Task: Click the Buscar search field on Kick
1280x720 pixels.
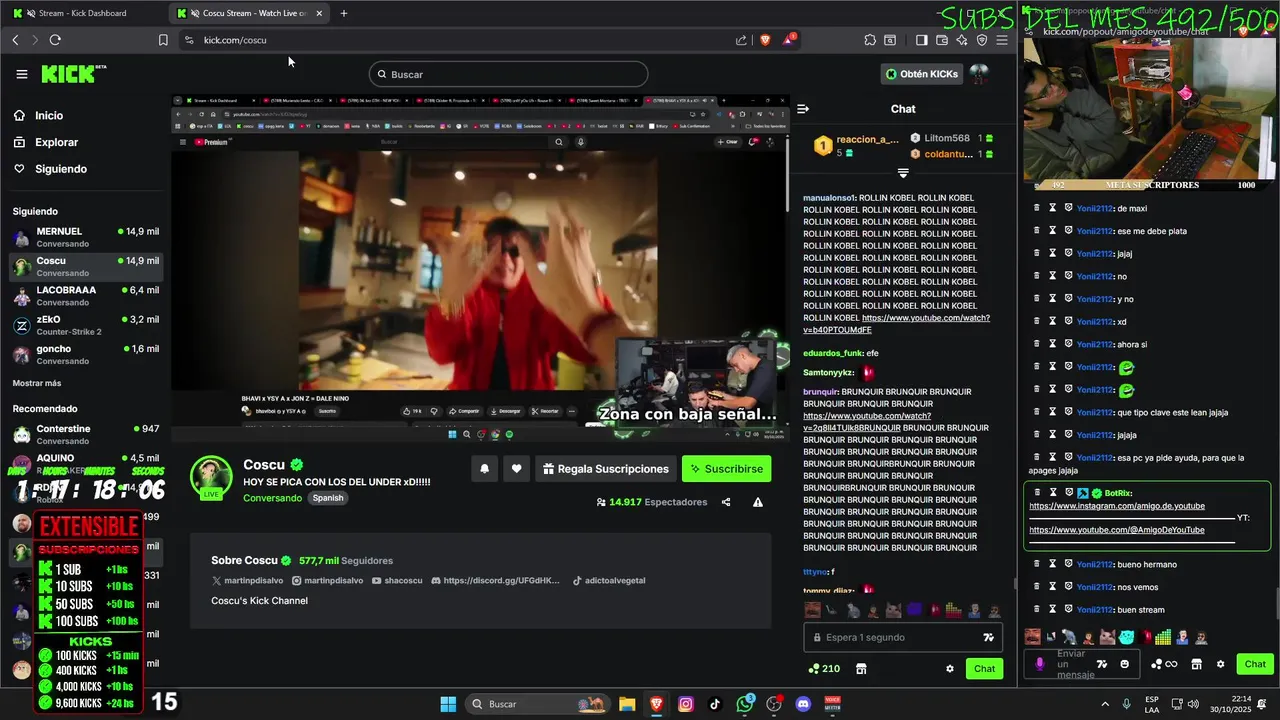Action: point(508,74)
